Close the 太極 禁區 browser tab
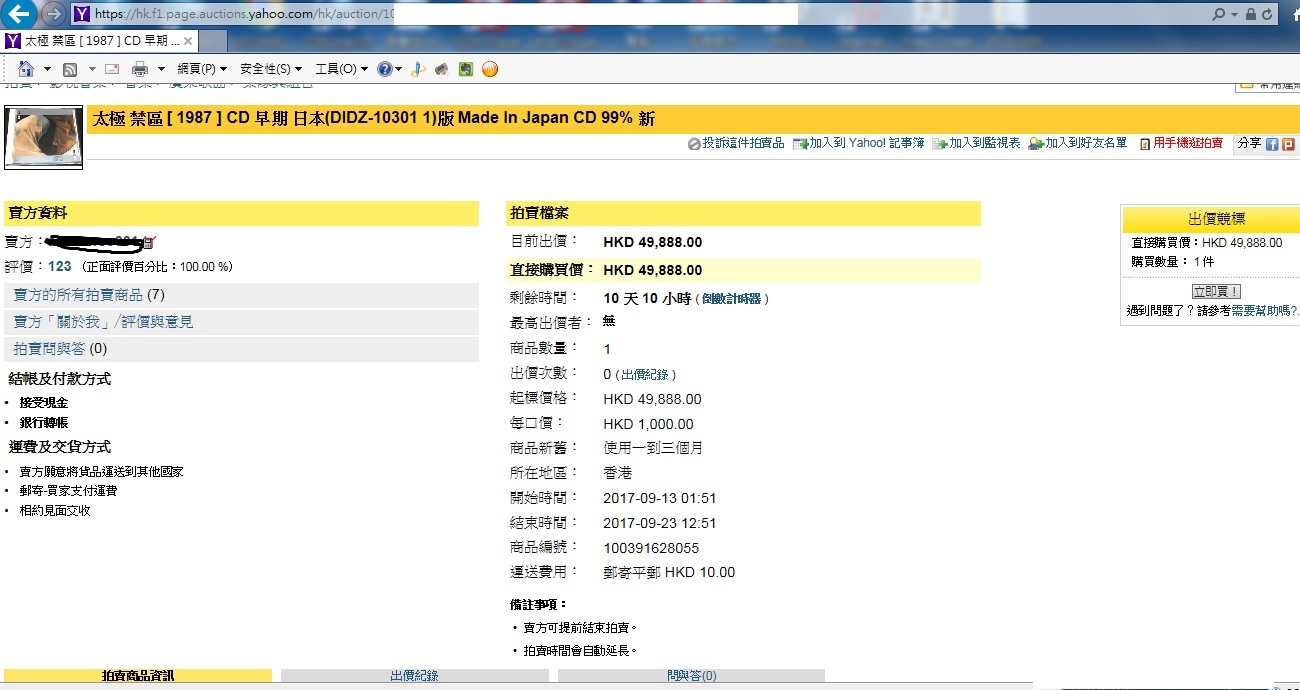This screenshot has height=690, width=1300. click(x=186, y=42)
